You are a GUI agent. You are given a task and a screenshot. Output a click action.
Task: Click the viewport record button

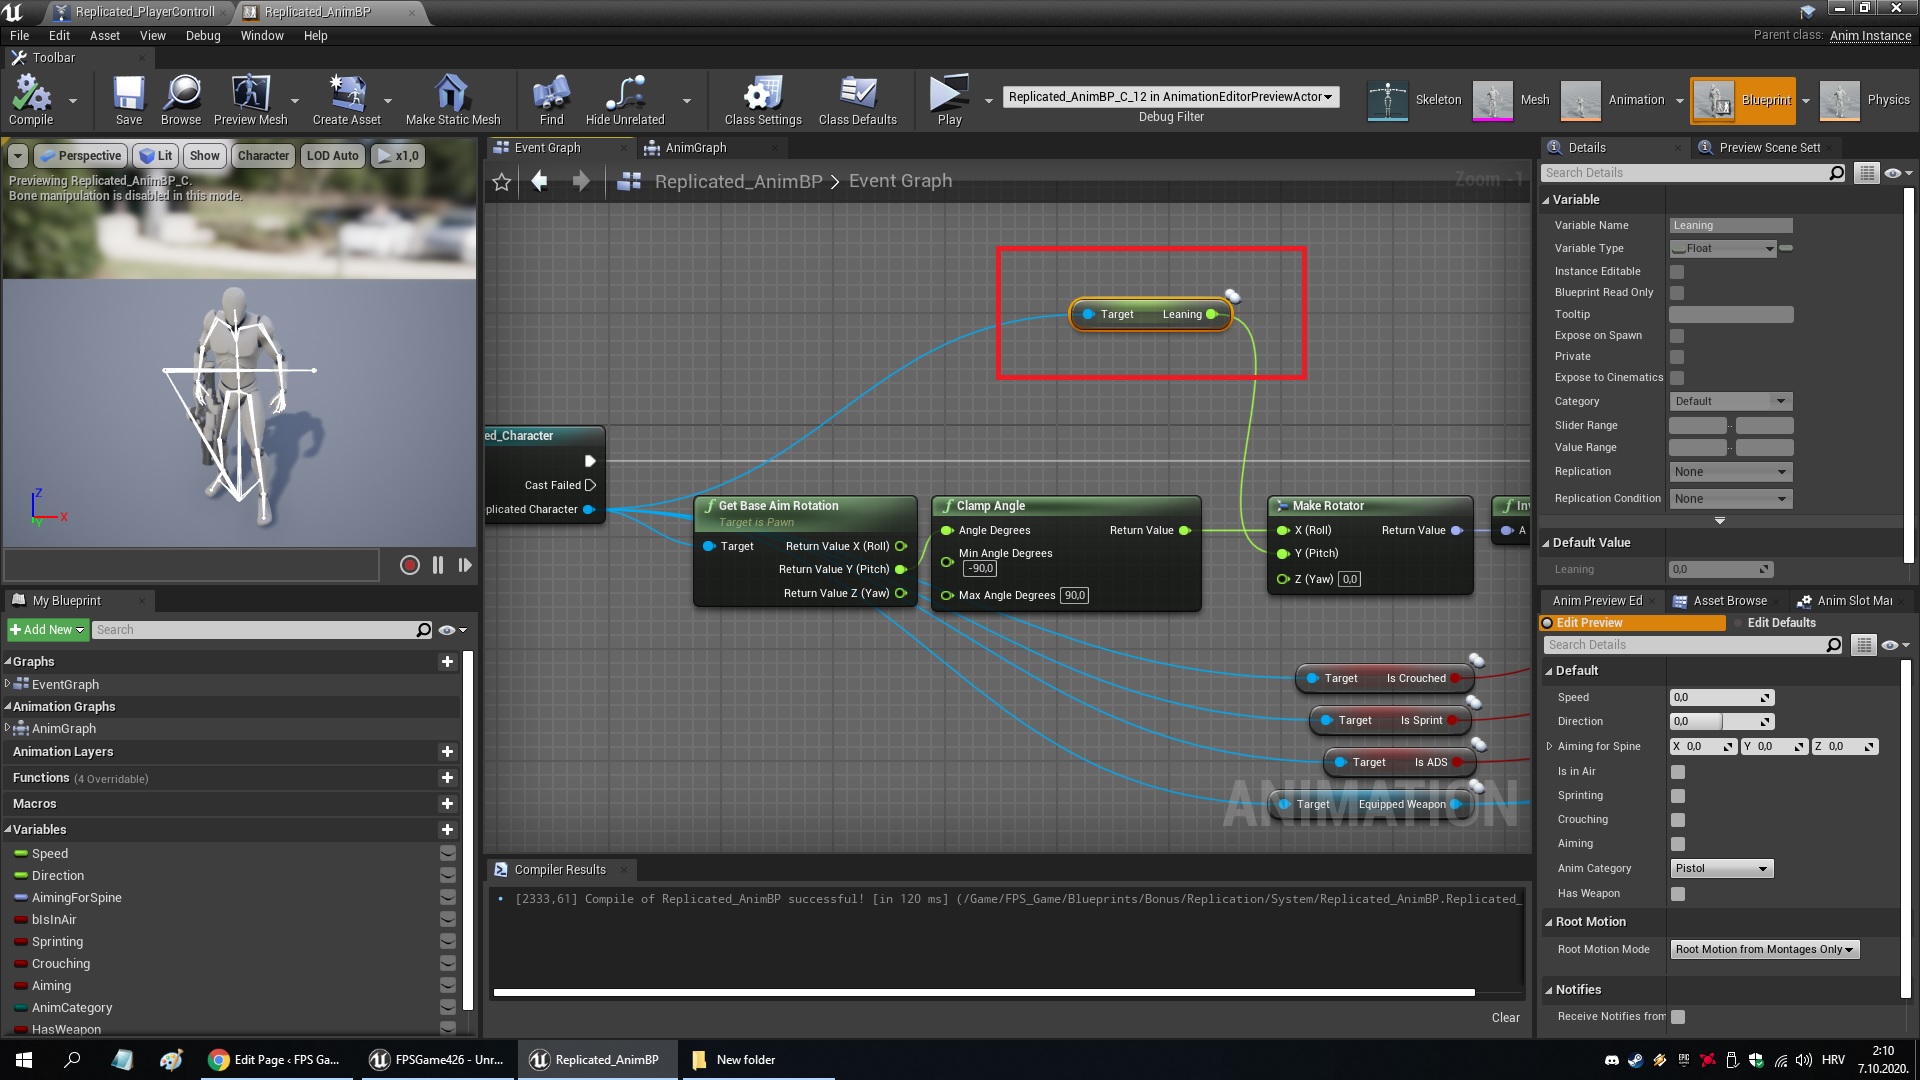tap(409, 565)
